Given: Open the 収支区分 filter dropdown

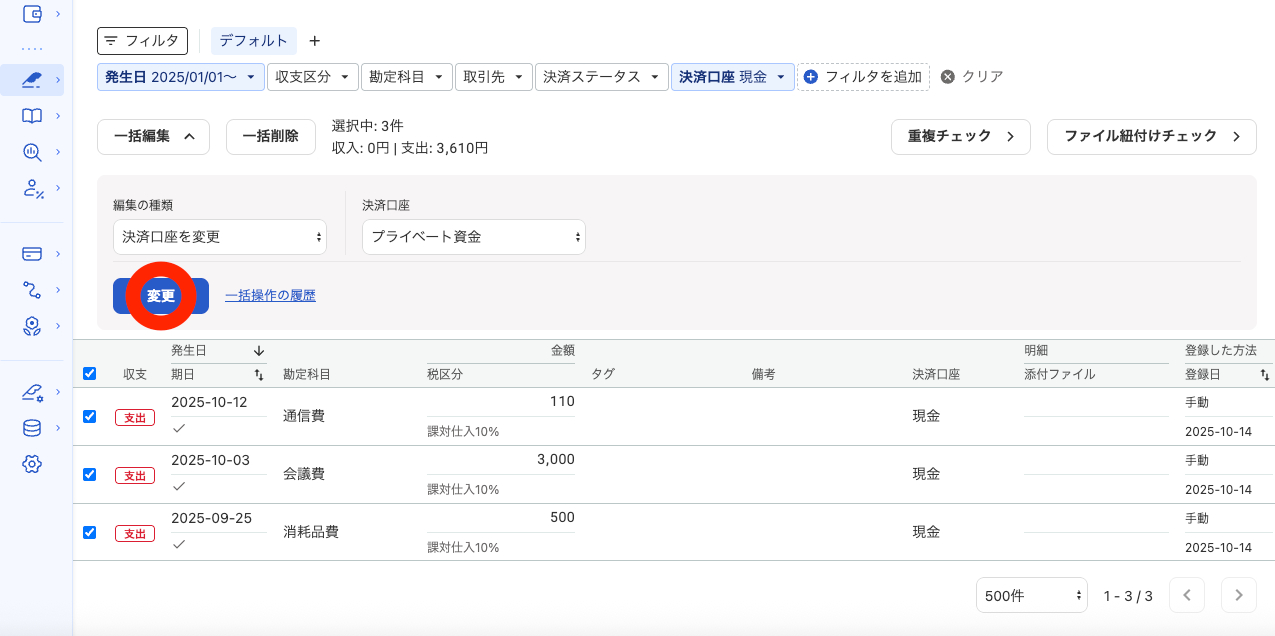Looking at the screenshot, I should [312, 76].
